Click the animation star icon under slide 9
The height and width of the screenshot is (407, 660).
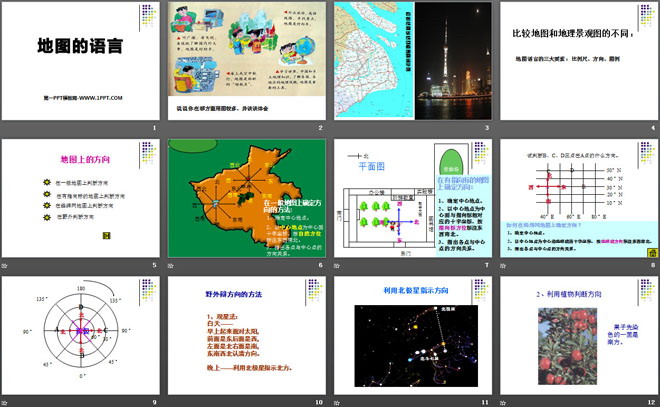(x=6, y=401)
